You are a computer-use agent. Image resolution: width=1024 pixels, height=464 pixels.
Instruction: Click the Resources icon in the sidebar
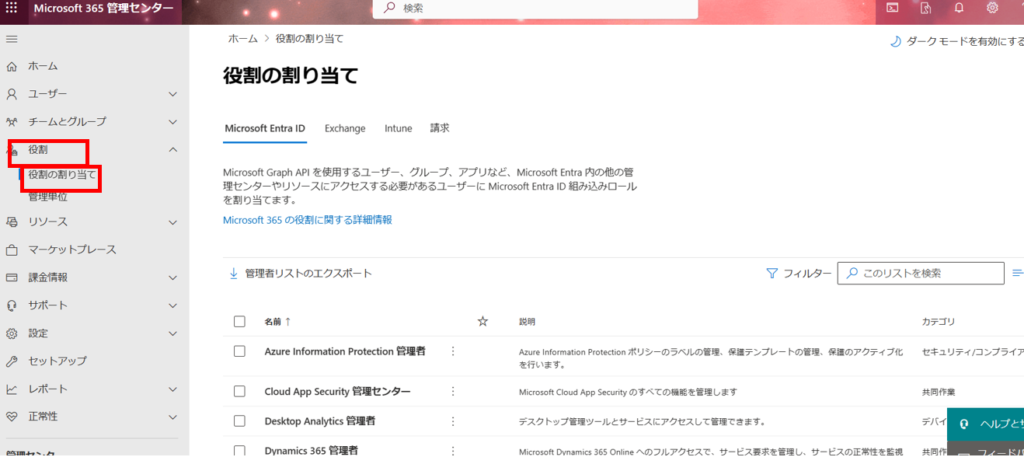click(11, 222)
